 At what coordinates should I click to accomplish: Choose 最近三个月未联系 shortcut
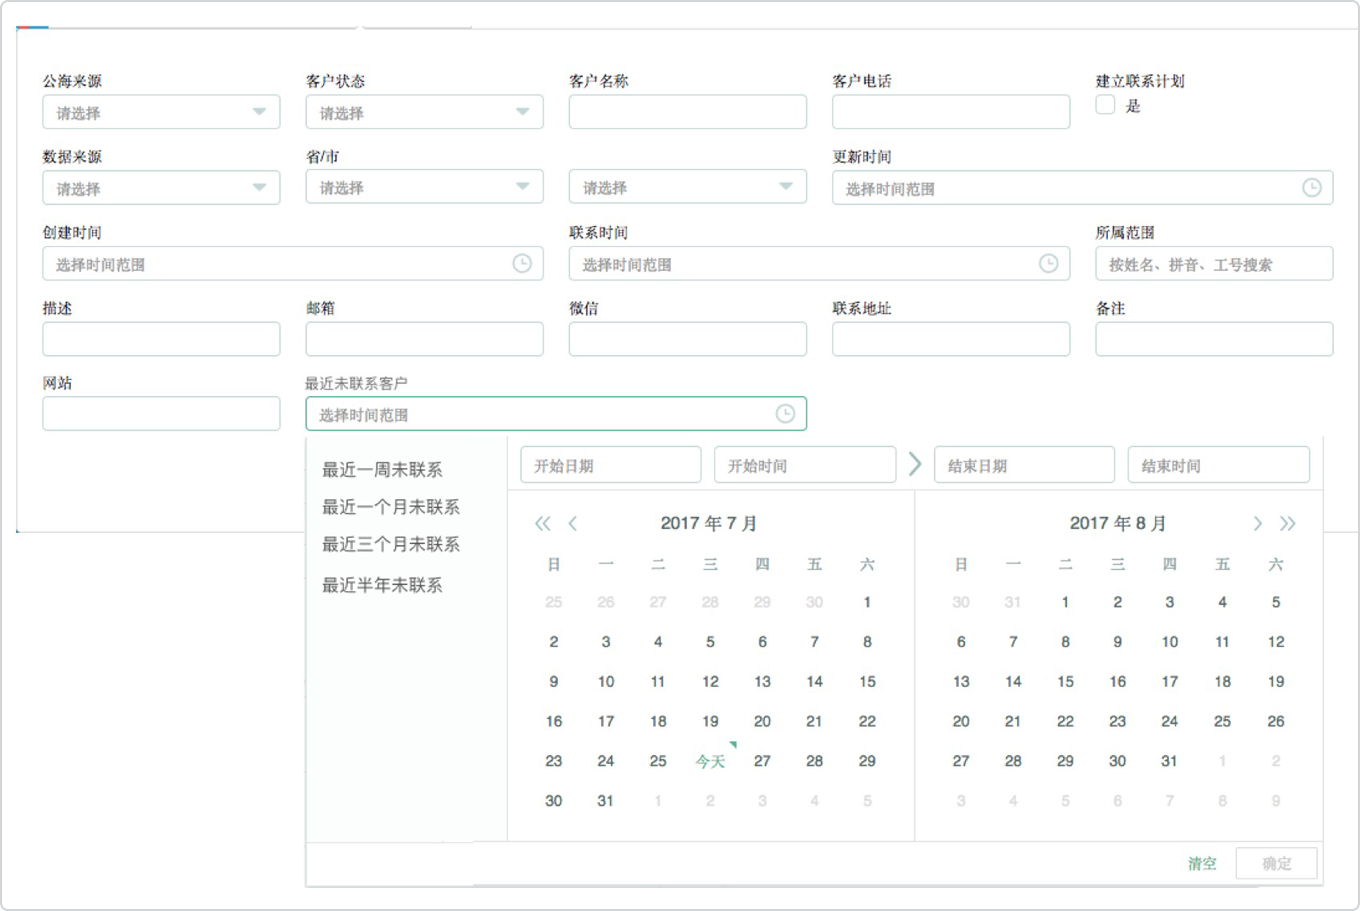click(391, 544)
